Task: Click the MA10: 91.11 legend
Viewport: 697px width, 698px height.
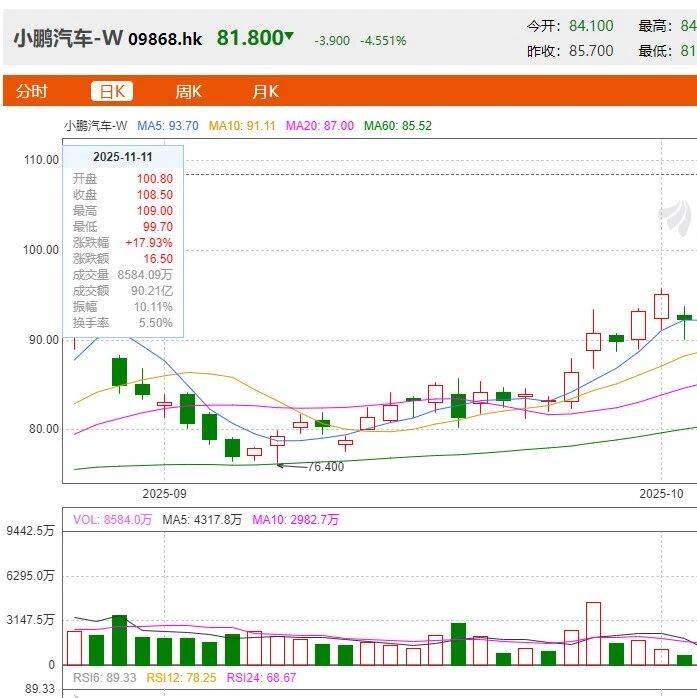Action: coord(242,126)
